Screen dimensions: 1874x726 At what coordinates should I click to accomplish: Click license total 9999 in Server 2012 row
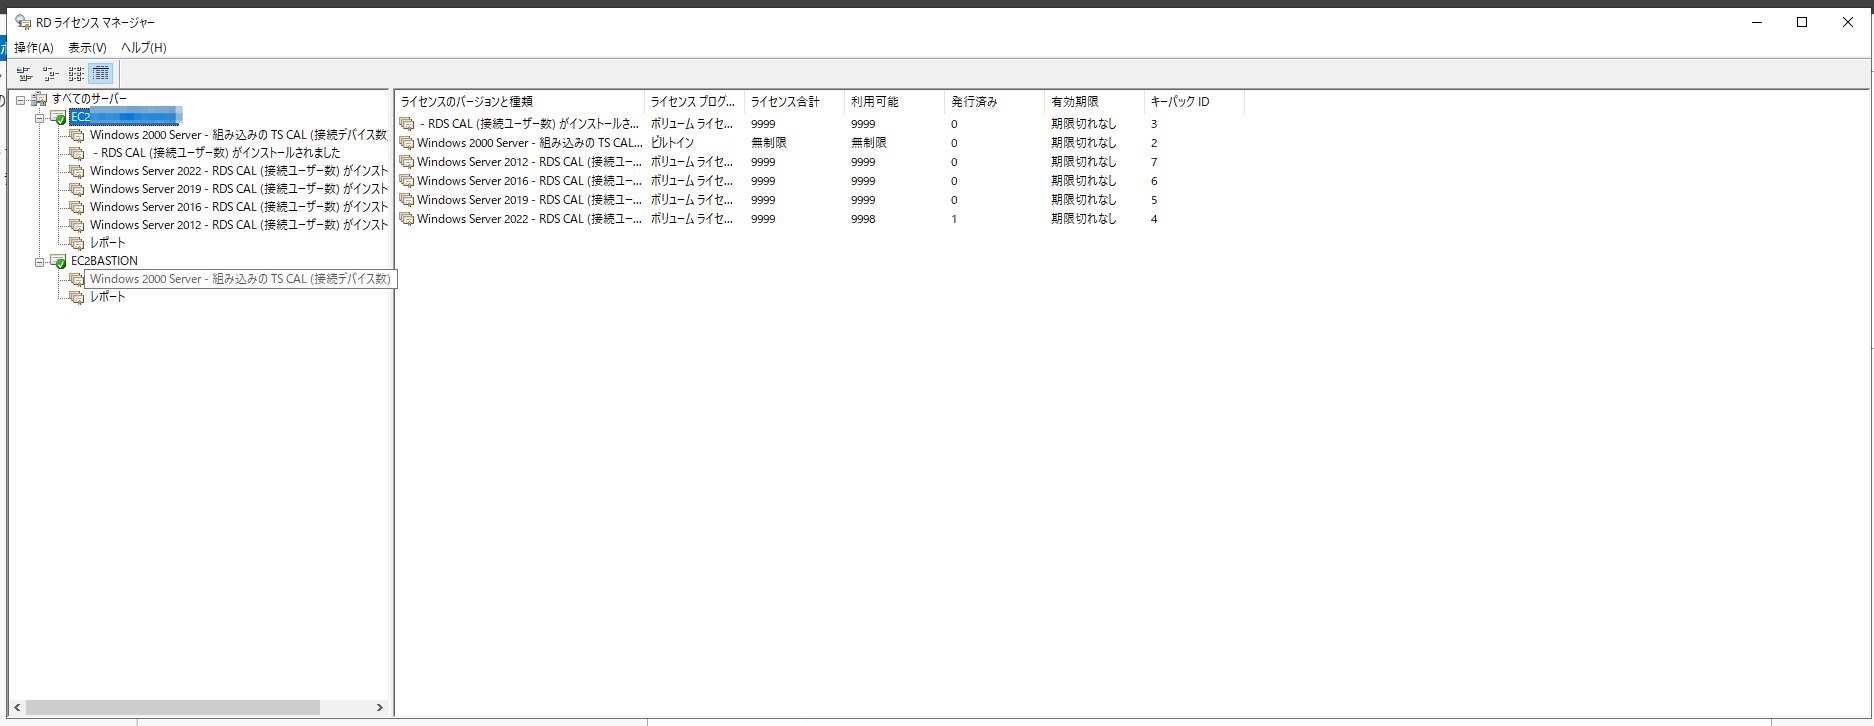click(x=763, y=162)
